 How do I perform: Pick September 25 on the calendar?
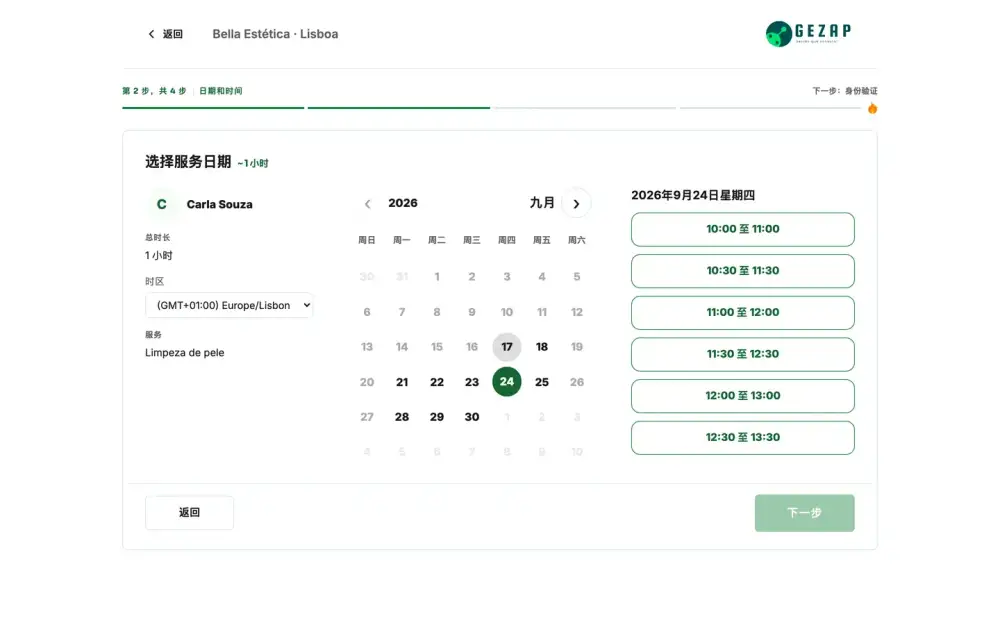click(x=541, y=382)
